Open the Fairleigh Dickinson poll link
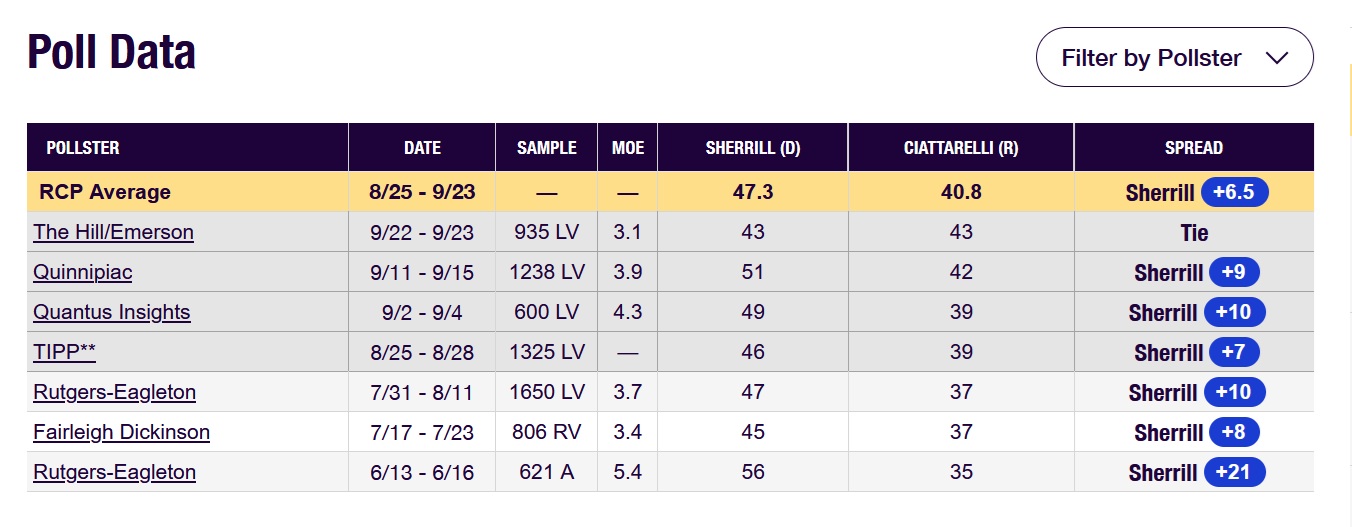This screenshot has width=1352, height=527. pyautogui.click(x=121, y=432)
